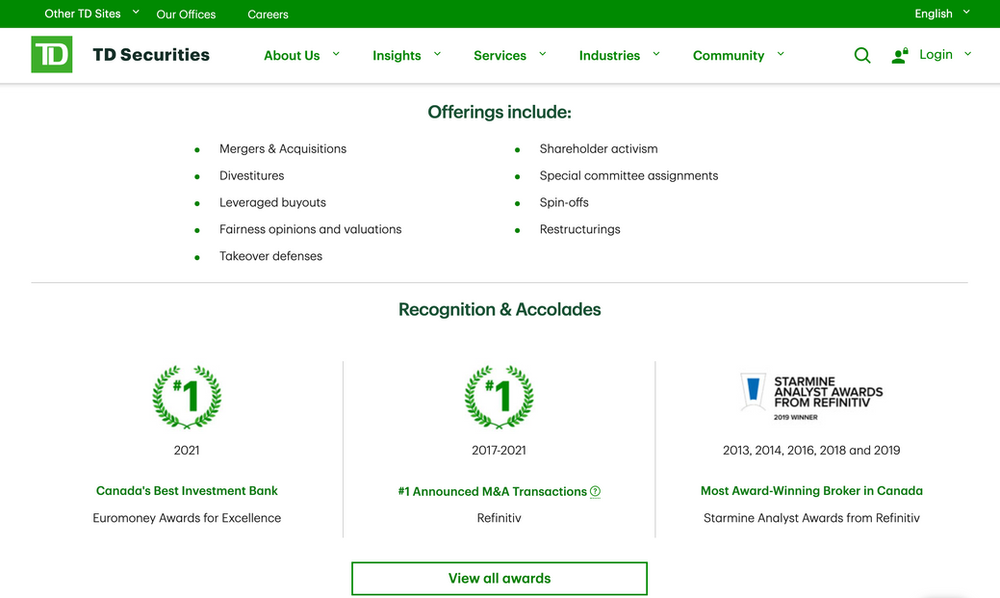Click the Login account person icon
Viewport: 1000px width, 598px height.
pos(897,55)
